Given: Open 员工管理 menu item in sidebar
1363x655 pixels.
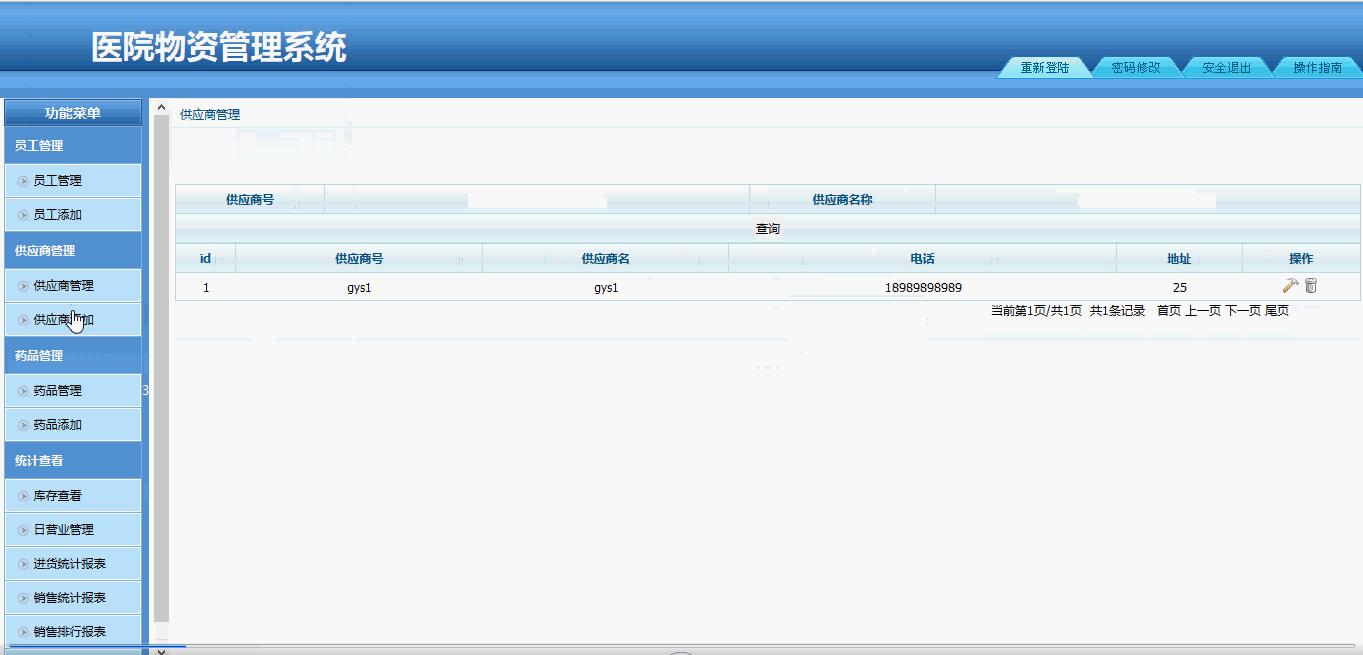Looking at the screenshot, I should point(73,181).
